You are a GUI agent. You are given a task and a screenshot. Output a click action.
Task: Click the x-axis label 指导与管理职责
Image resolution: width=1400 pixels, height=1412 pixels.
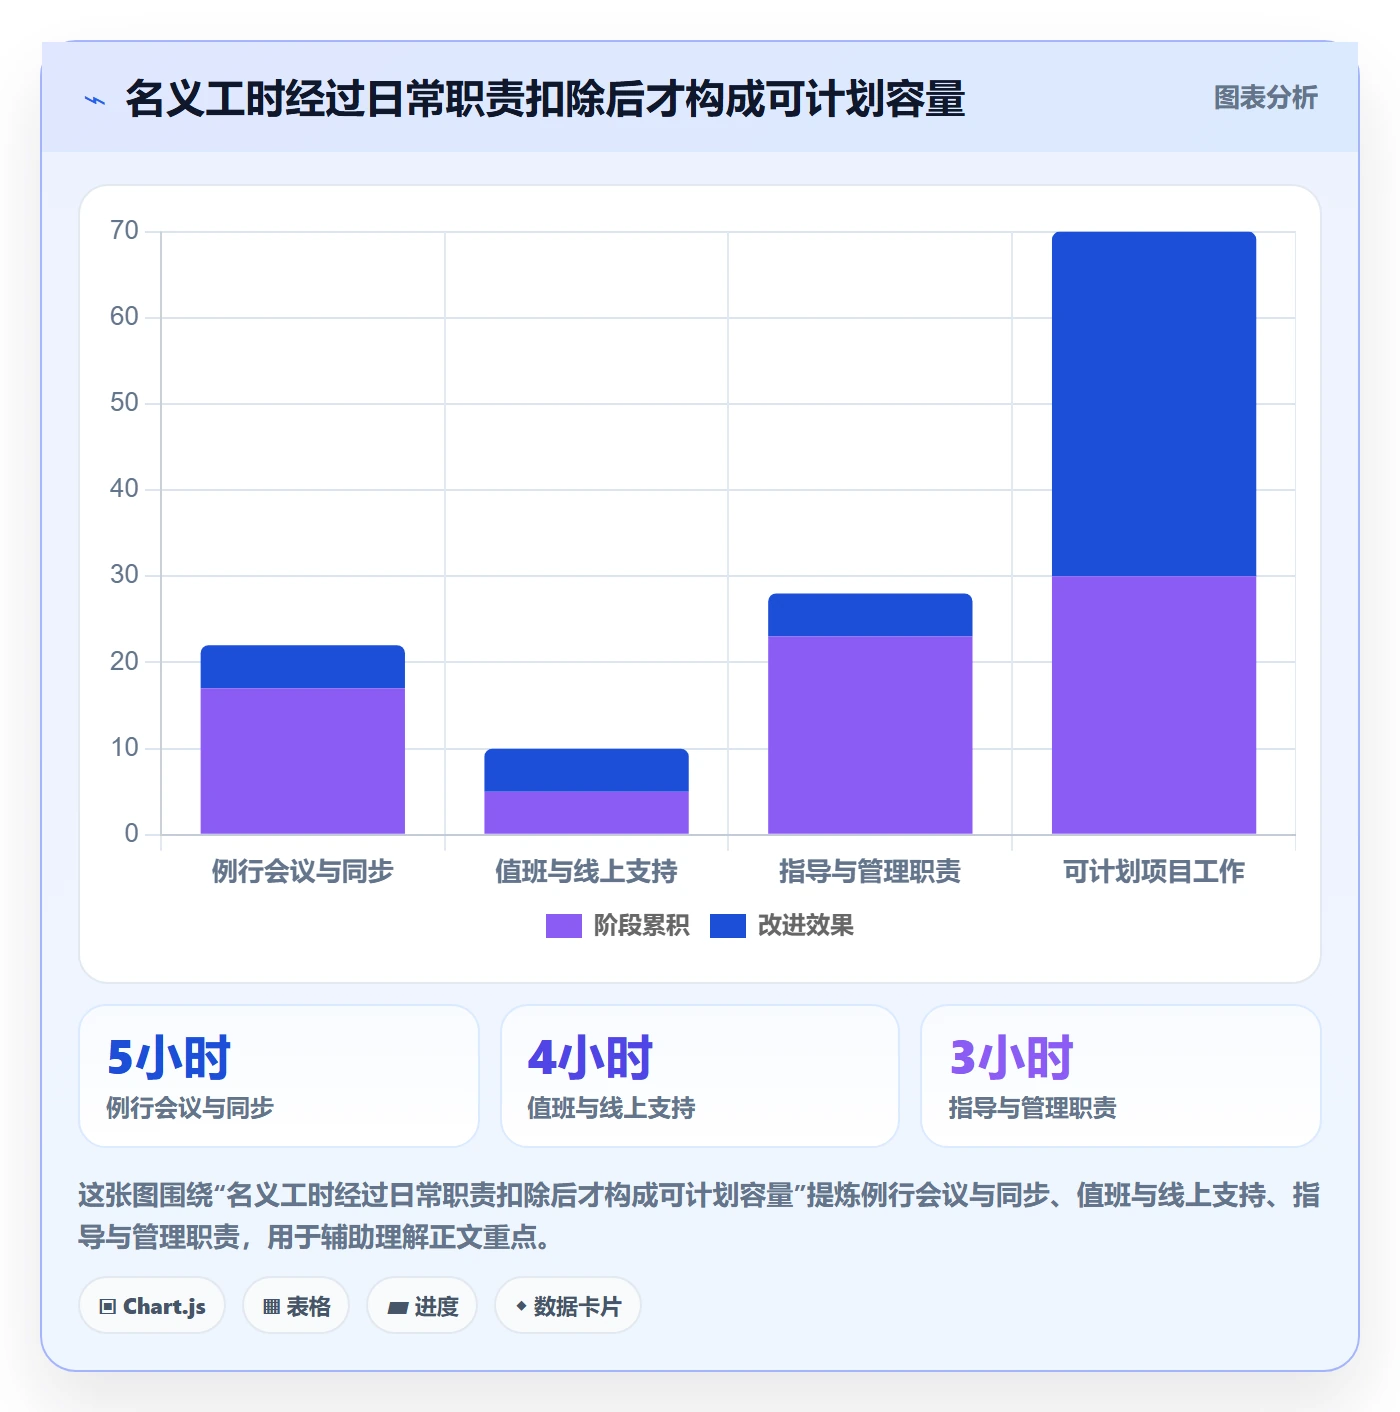click(x=870, y=872)
